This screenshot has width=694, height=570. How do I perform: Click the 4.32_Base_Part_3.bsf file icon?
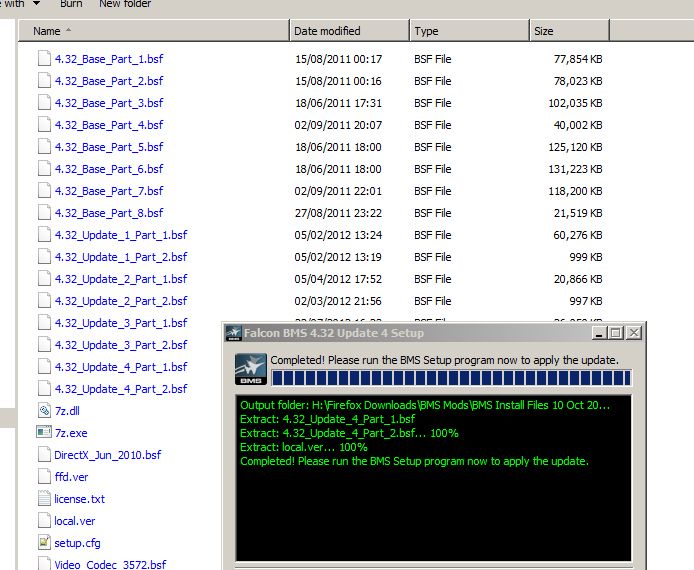44,103
